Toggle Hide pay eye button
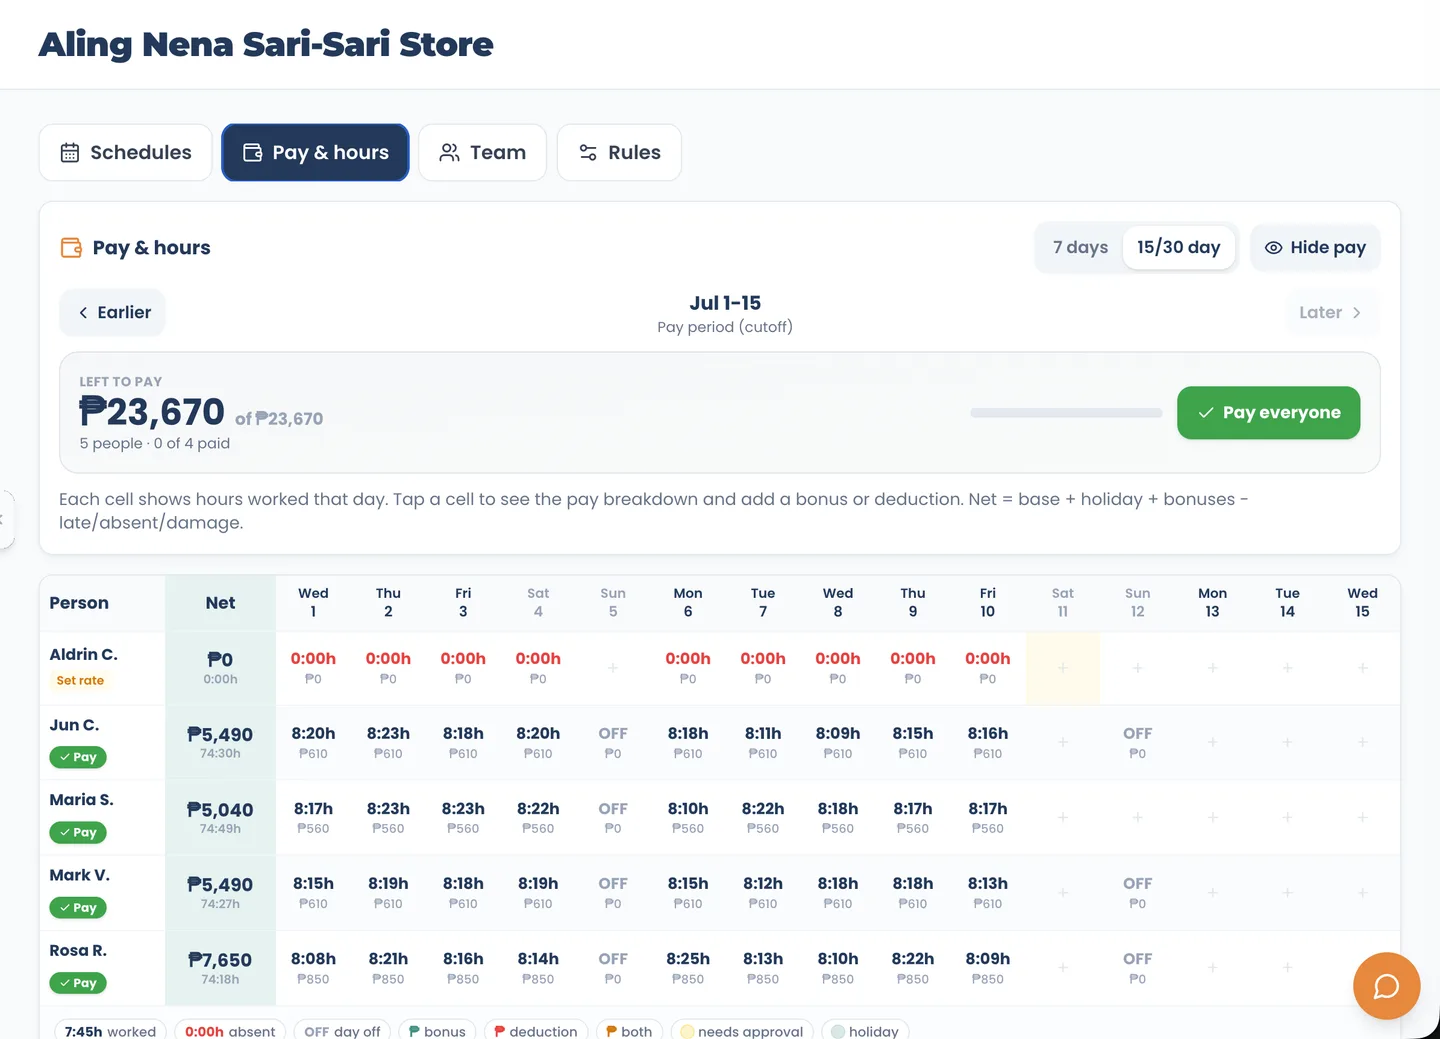The height and width of the screenshot is (1039, 1440). point(1315,247)
